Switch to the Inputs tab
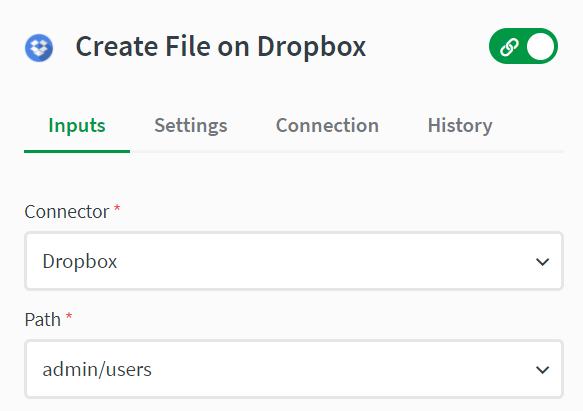The image size is (583, 411). coord(77,126)
